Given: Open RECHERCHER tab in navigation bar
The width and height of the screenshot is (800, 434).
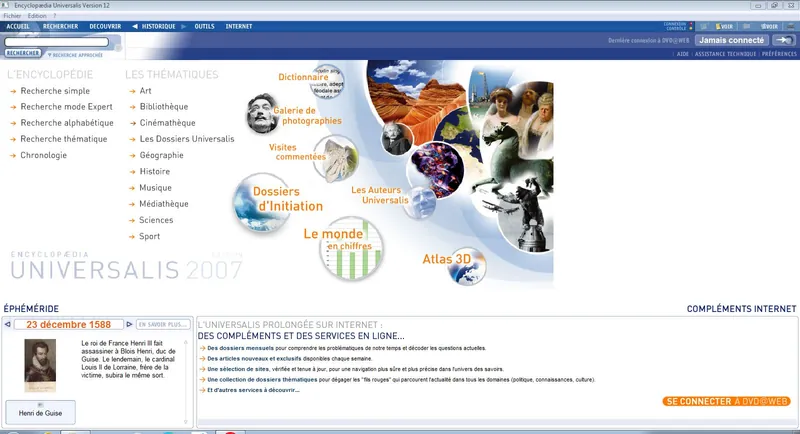Looking at the screenshot, I should click(x=61, y=27).
